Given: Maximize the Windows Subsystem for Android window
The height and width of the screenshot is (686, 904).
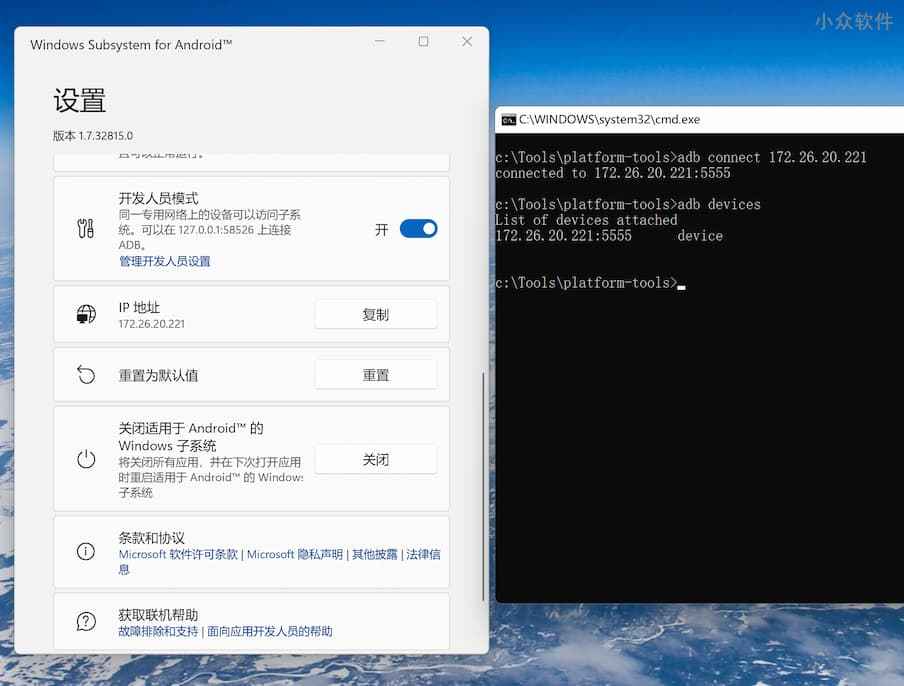Looking at the screenshot, I should point(423,42).
